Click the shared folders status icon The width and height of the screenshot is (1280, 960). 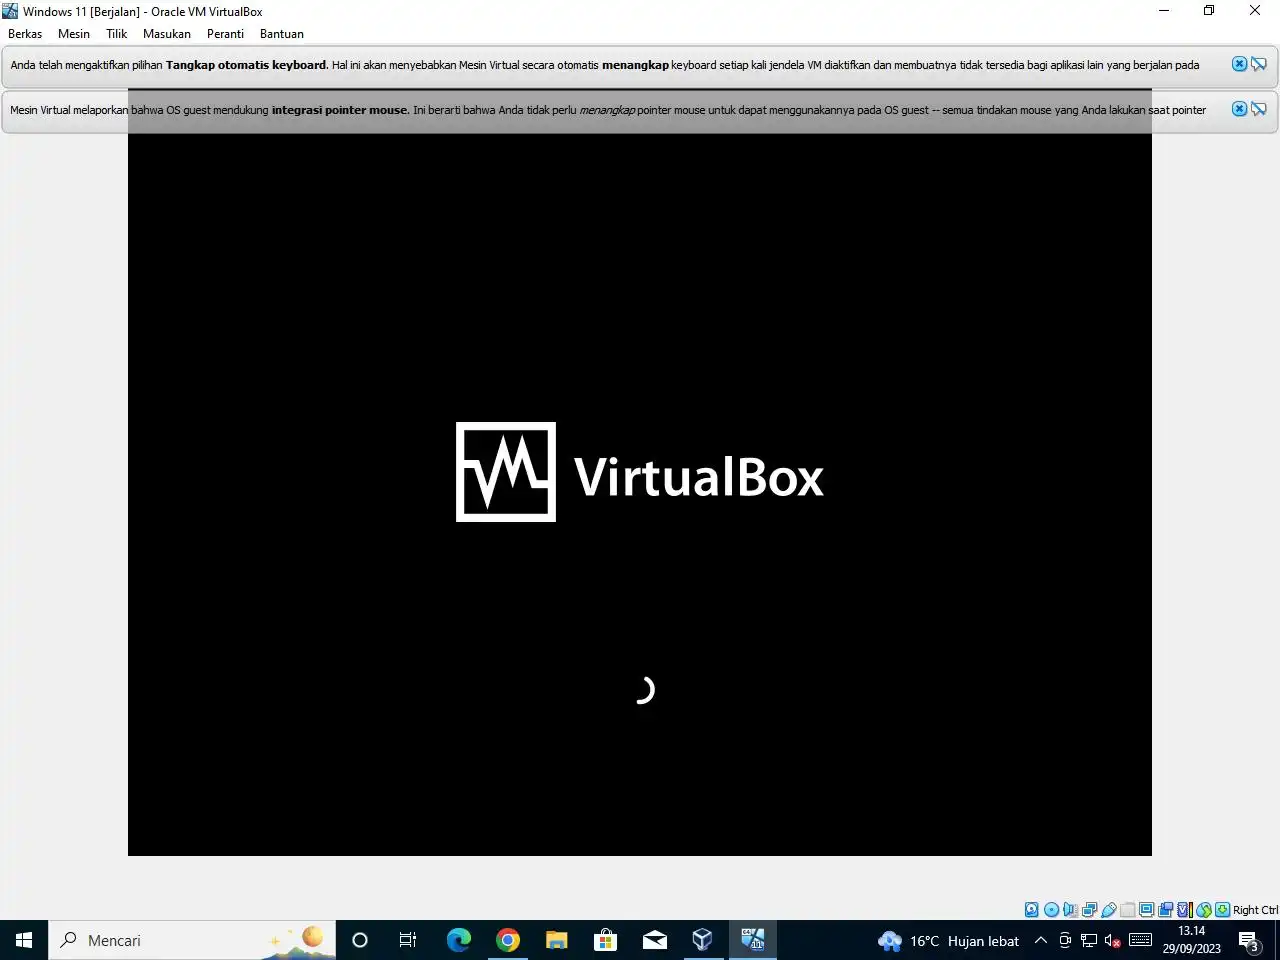[1127, 910]
